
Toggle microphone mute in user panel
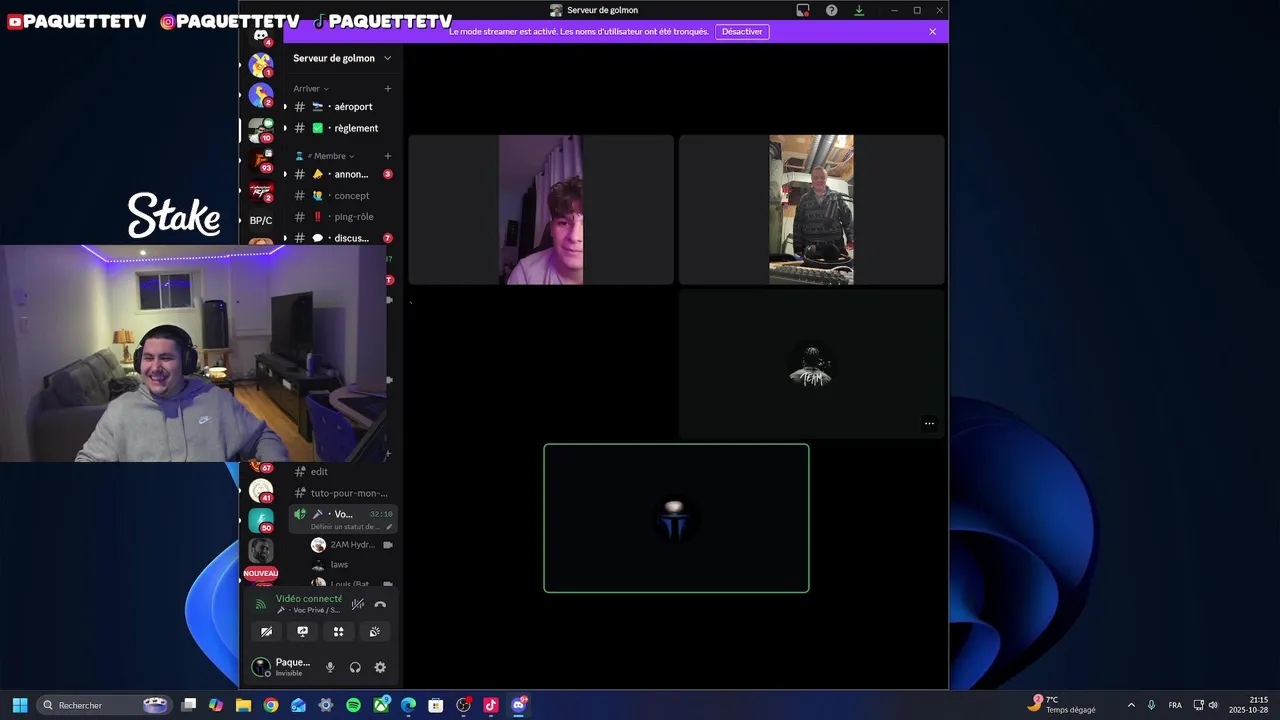pyautogui.click(x=330, y=667)
